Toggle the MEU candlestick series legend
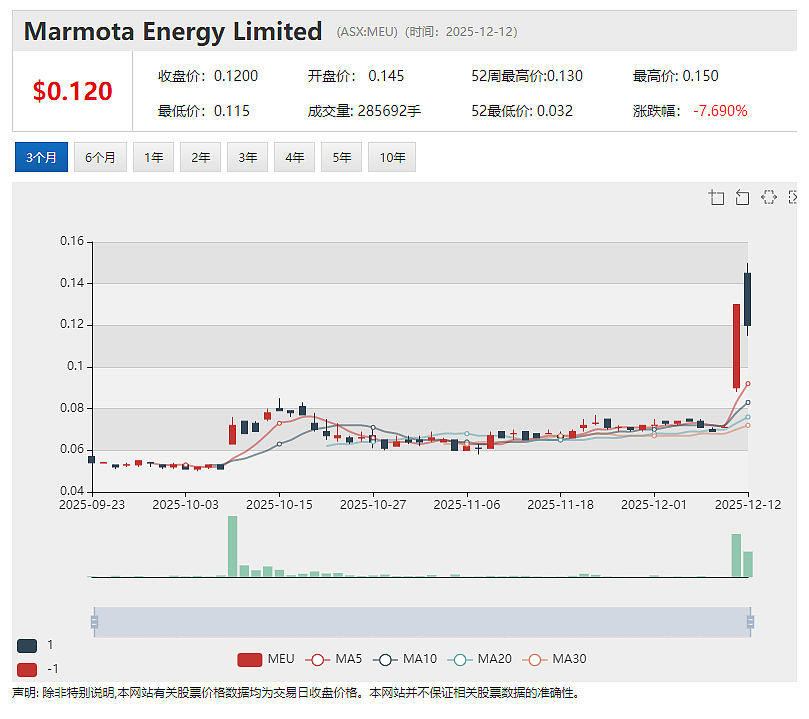Screen dimensions: 809x719 (266, 660)
